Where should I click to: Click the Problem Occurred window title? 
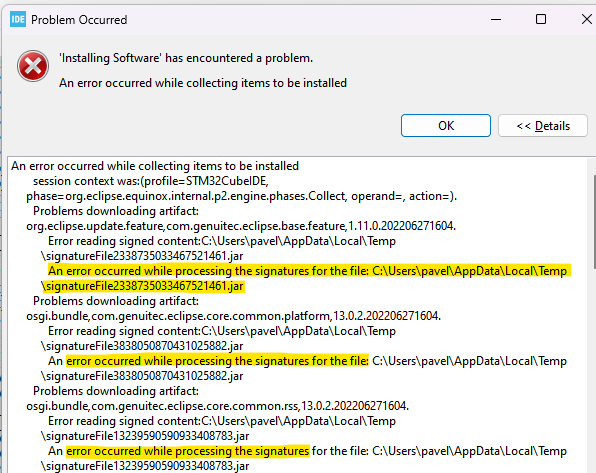pos(79,20)
